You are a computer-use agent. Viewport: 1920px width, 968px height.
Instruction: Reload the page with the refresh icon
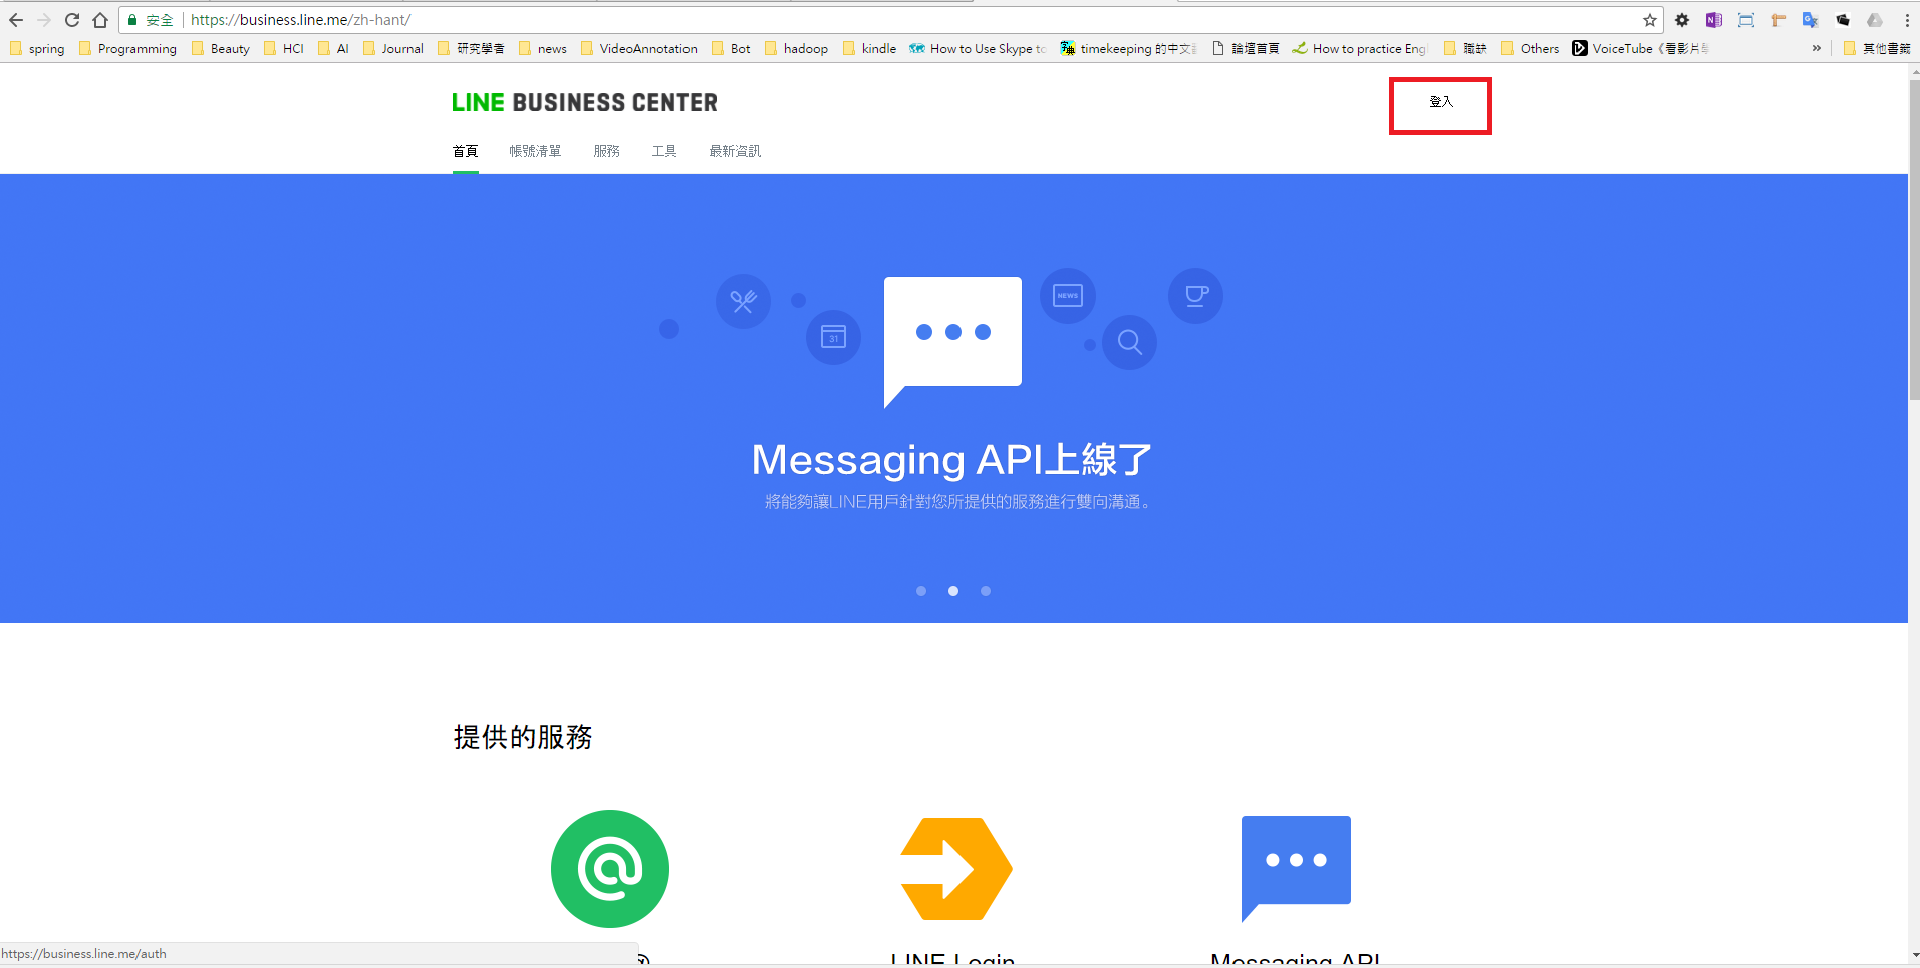click(72, 20)
